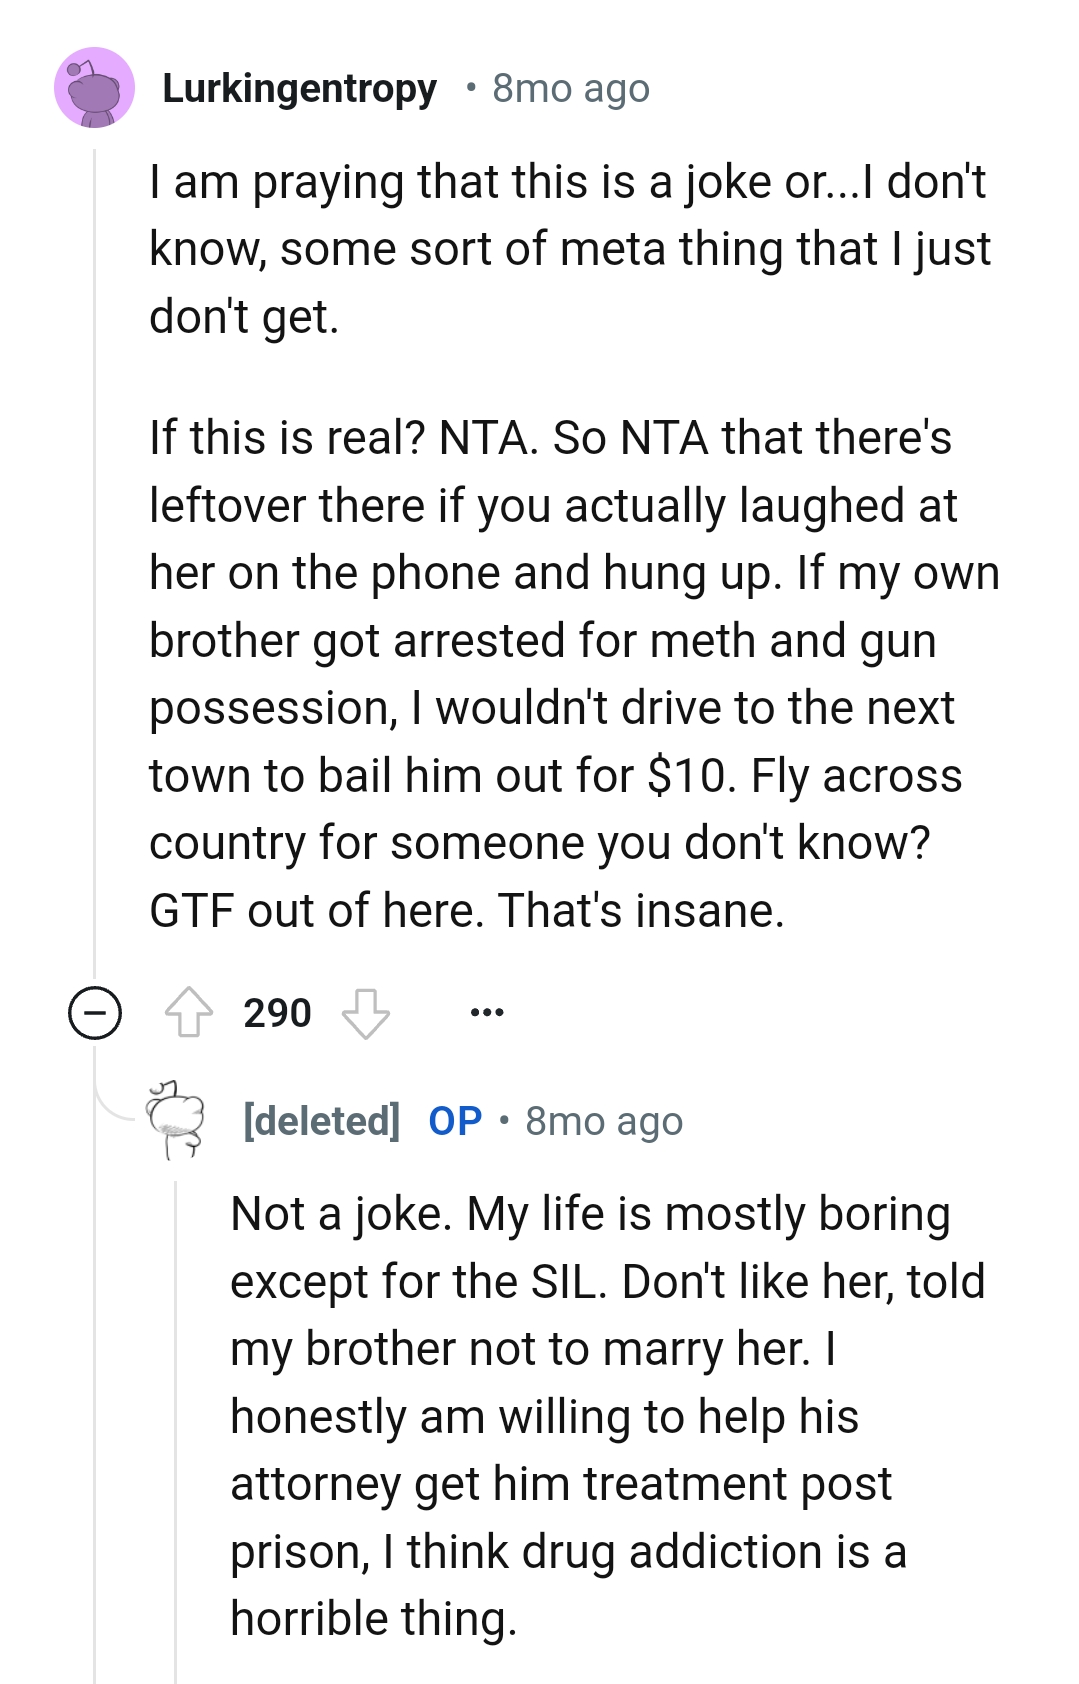The width and height of the screenshot is (1079, 1684).
Task: Click the [deleted] user's snoo avatar
Action: 175,1122
